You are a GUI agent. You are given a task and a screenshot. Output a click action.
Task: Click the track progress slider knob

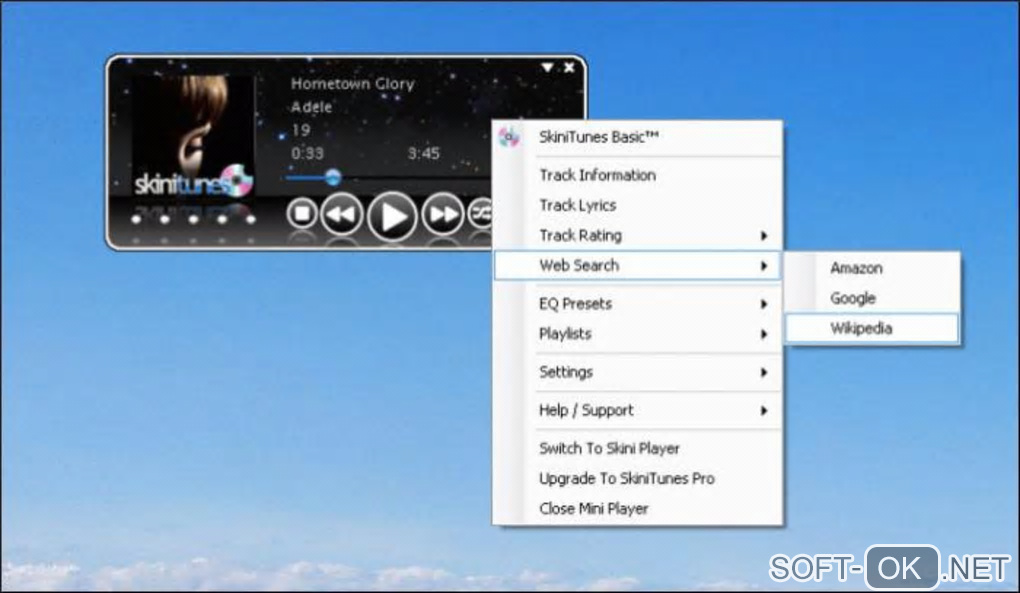click(x=332, y=177)
